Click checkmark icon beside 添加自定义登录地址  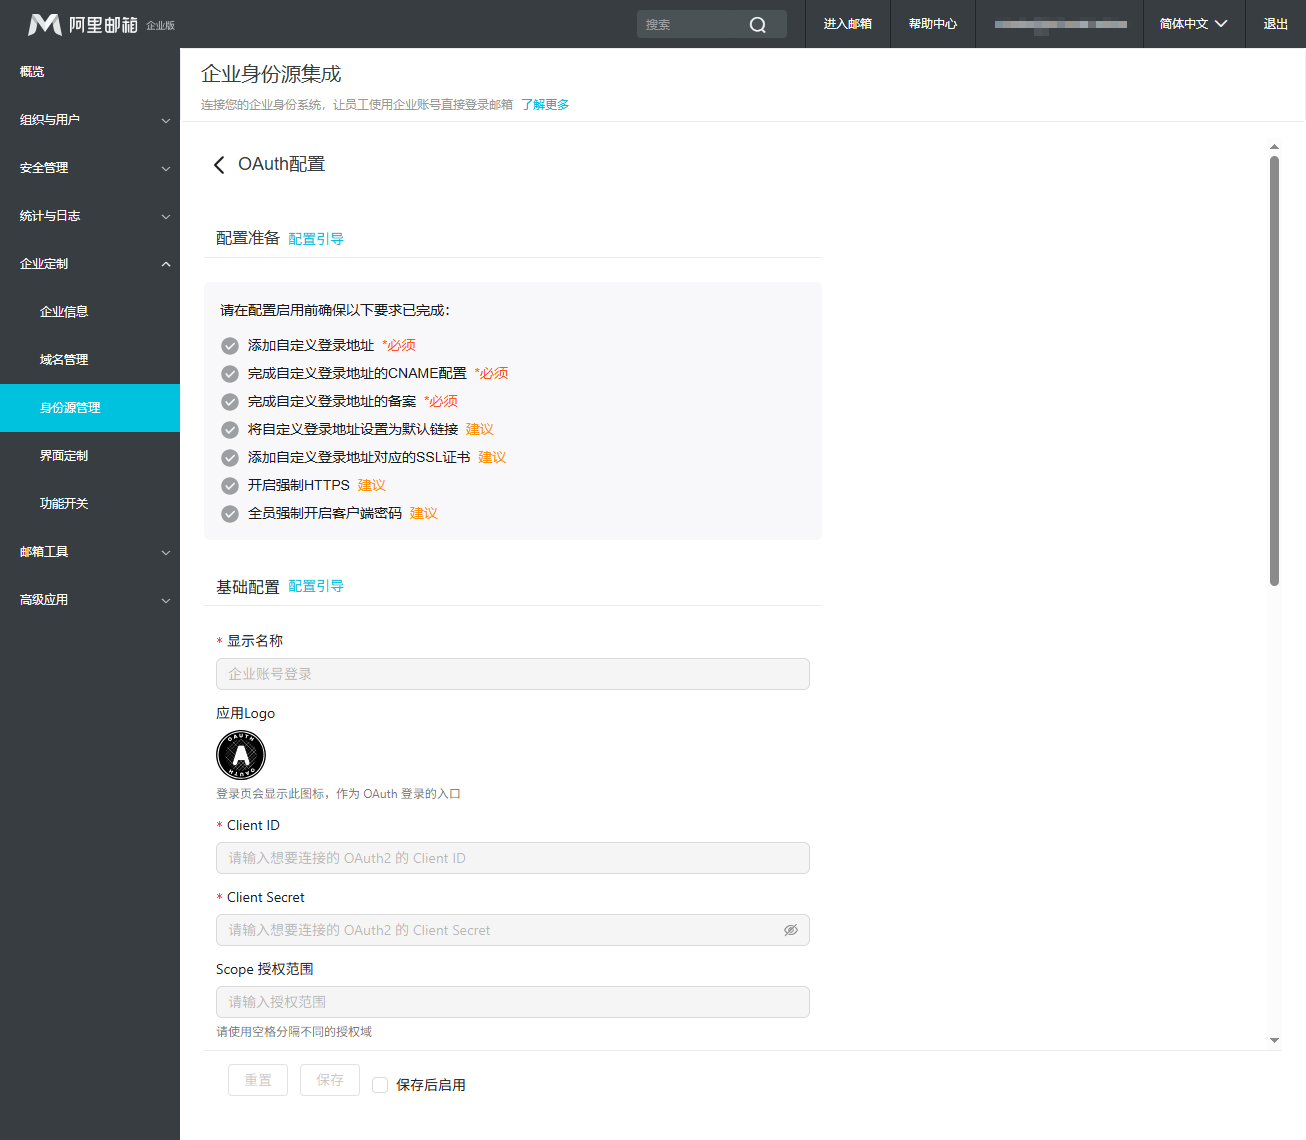click(230, 346)
